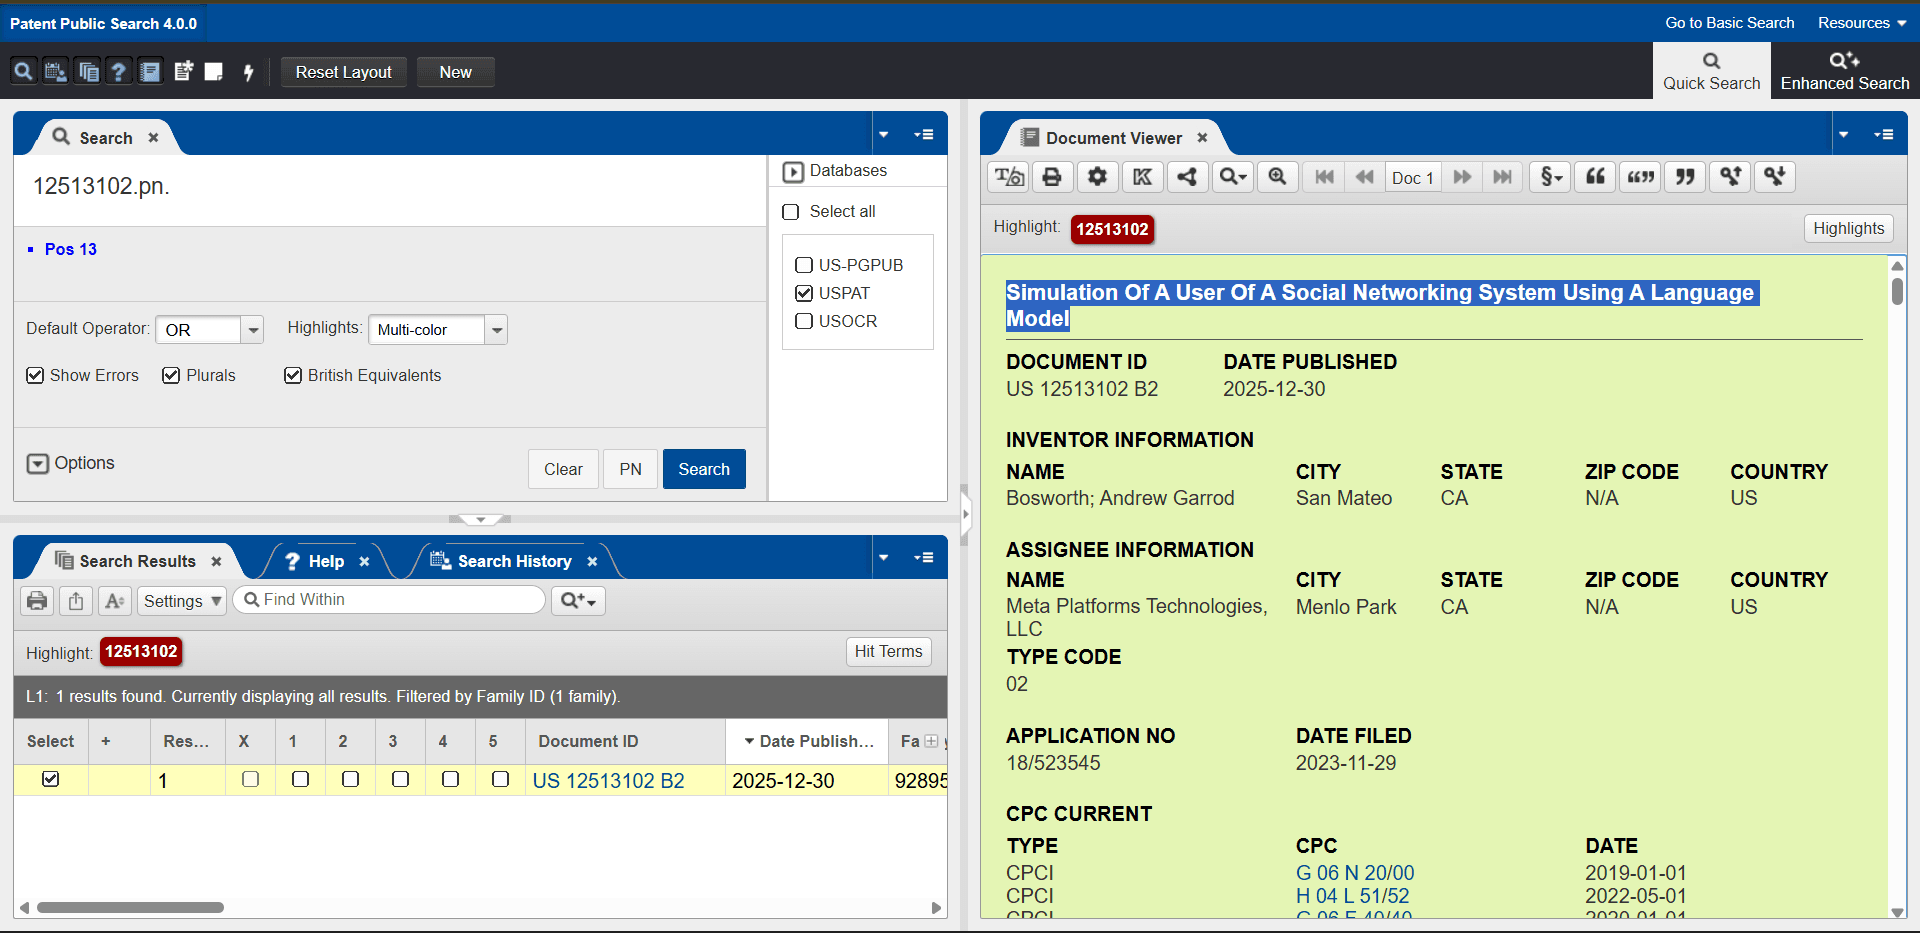
Task: Toggle Select all databases checkbox
Action: (x=791, y=212)
